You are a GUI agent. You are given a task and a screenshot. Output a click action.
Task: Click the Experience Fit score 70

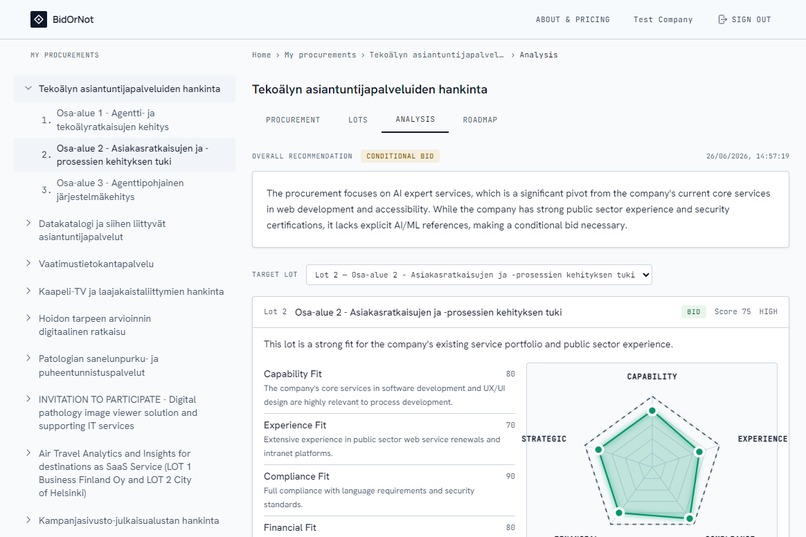pyautogui.click(x=510, y=425)
